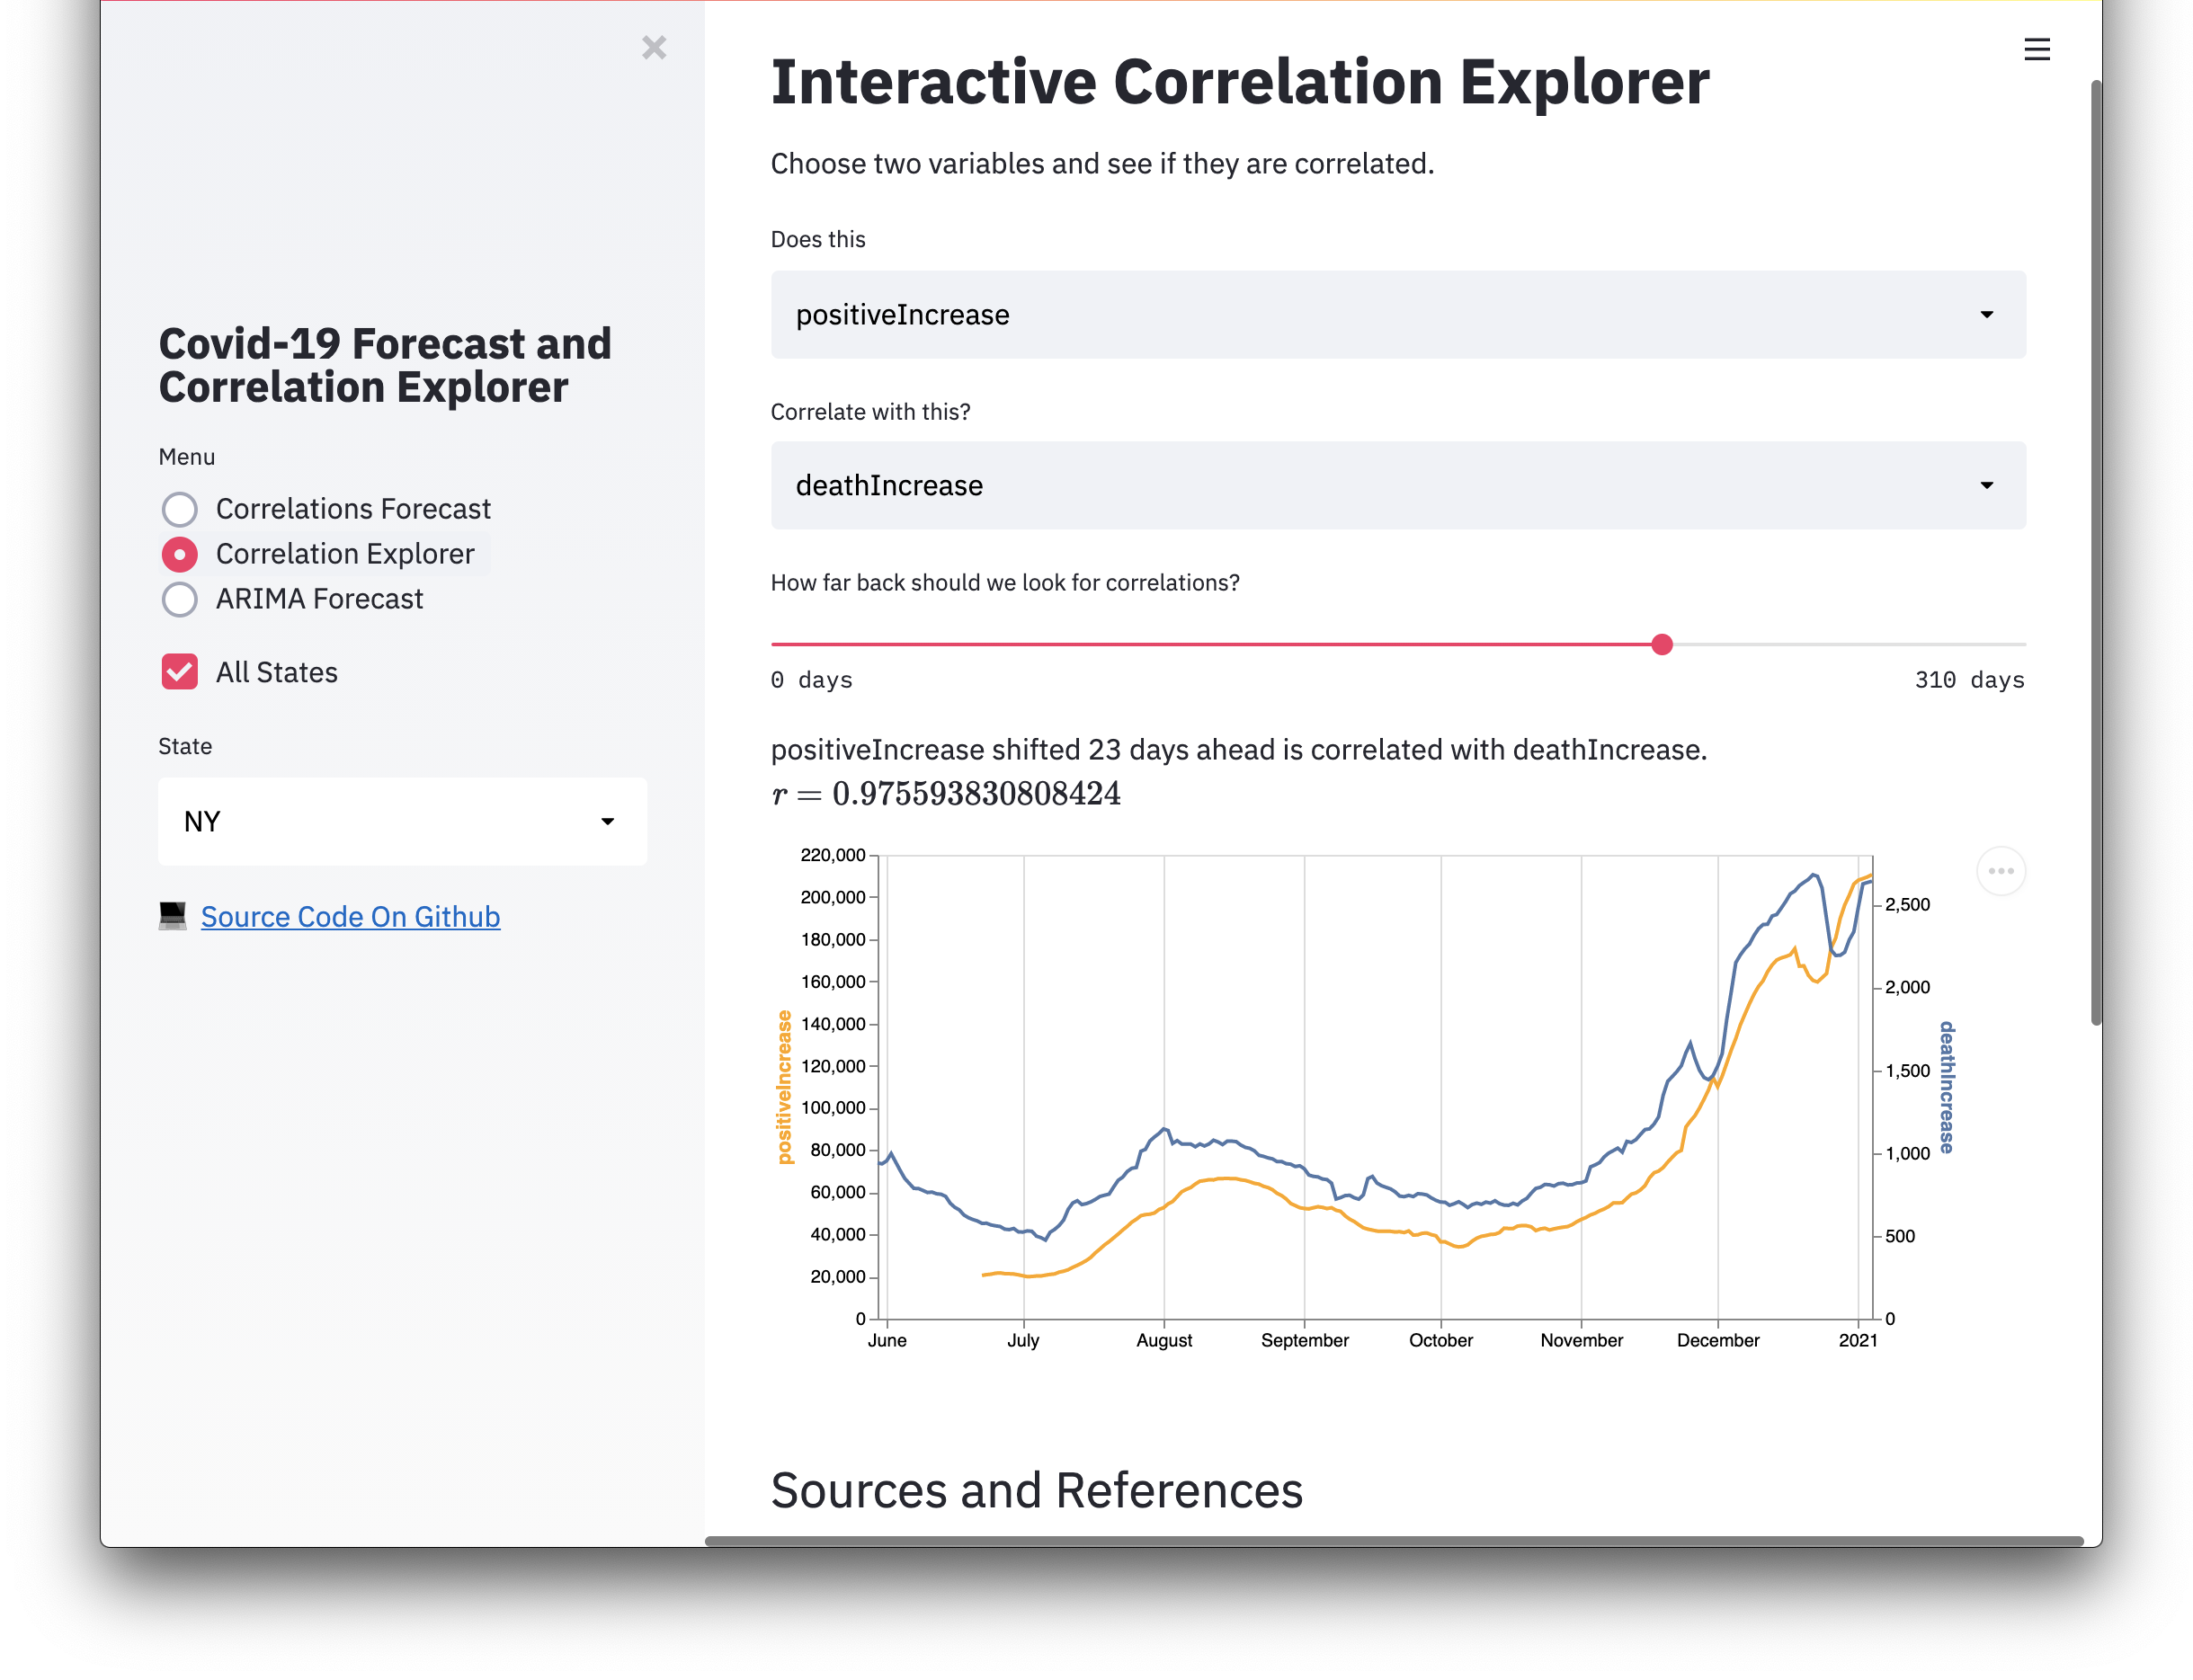Select the Correlations Forecast radio option
The width and height of the screenshot is (2193, 1680).
[180, 509]
